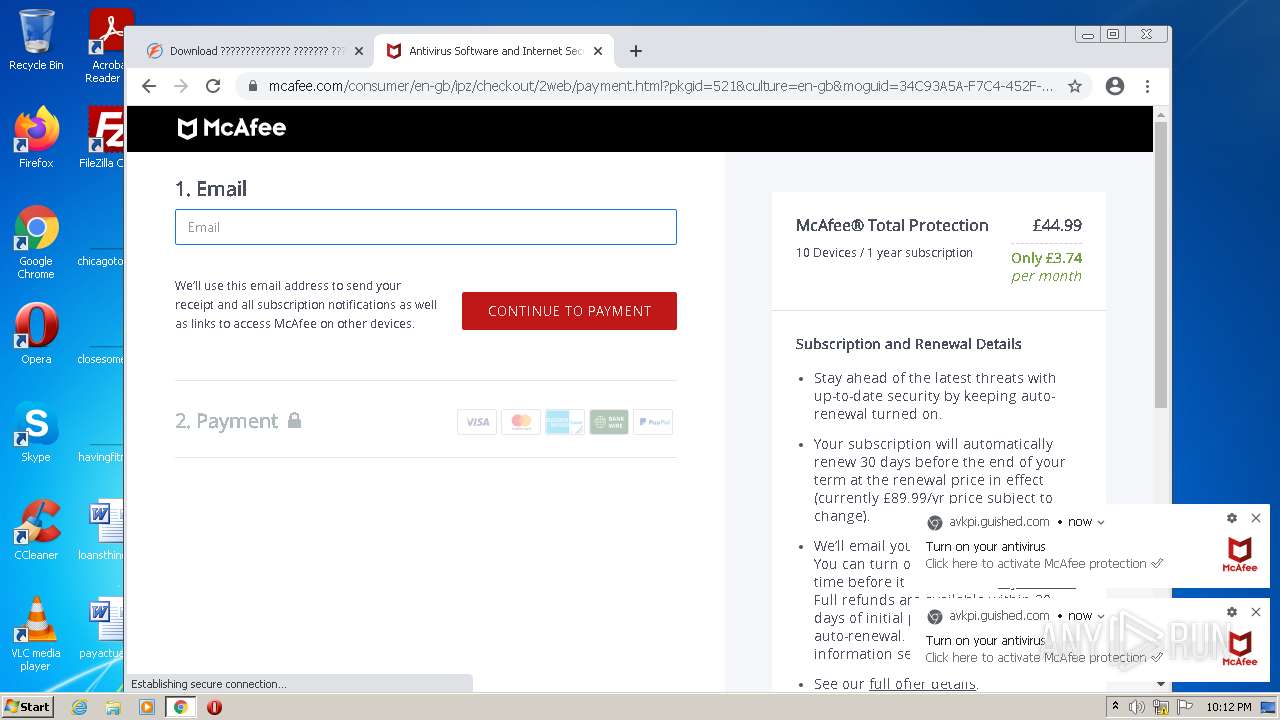Switch to the Download tab
Viewport: 1280px width, 720px height.
click(x=255, y=51)
